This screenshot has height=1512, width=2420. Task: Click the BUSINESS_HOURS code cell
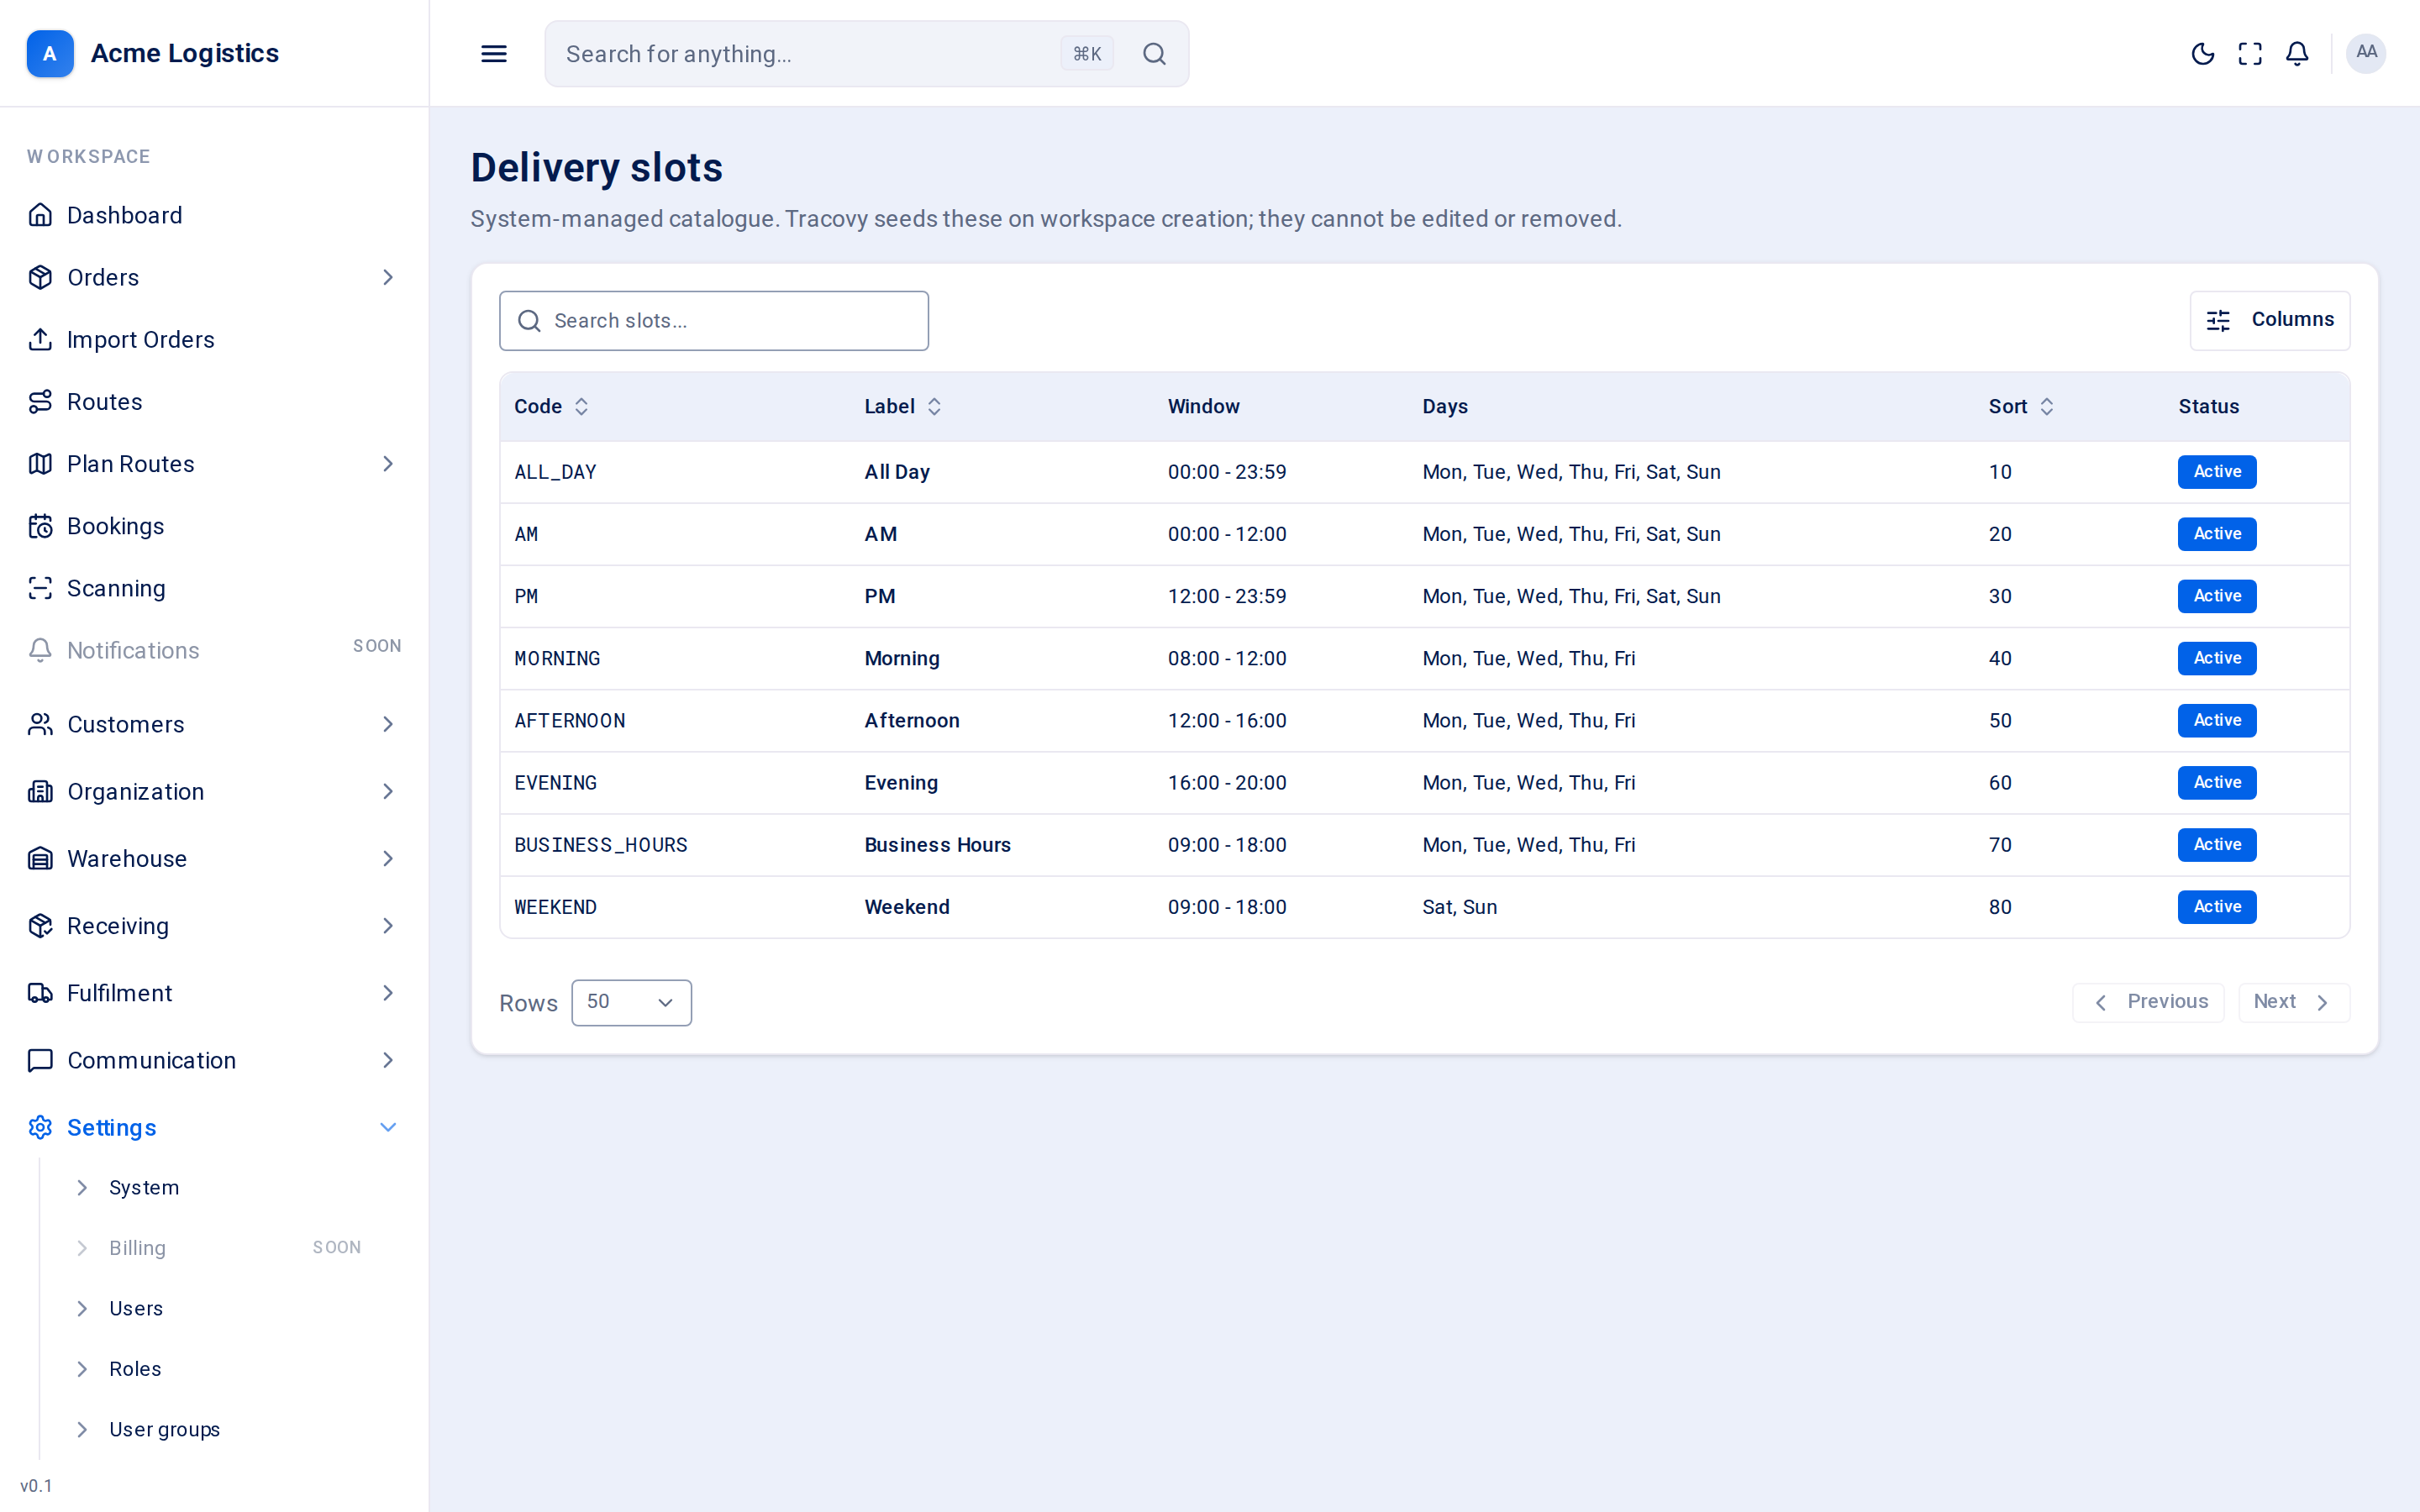(601, 845)
